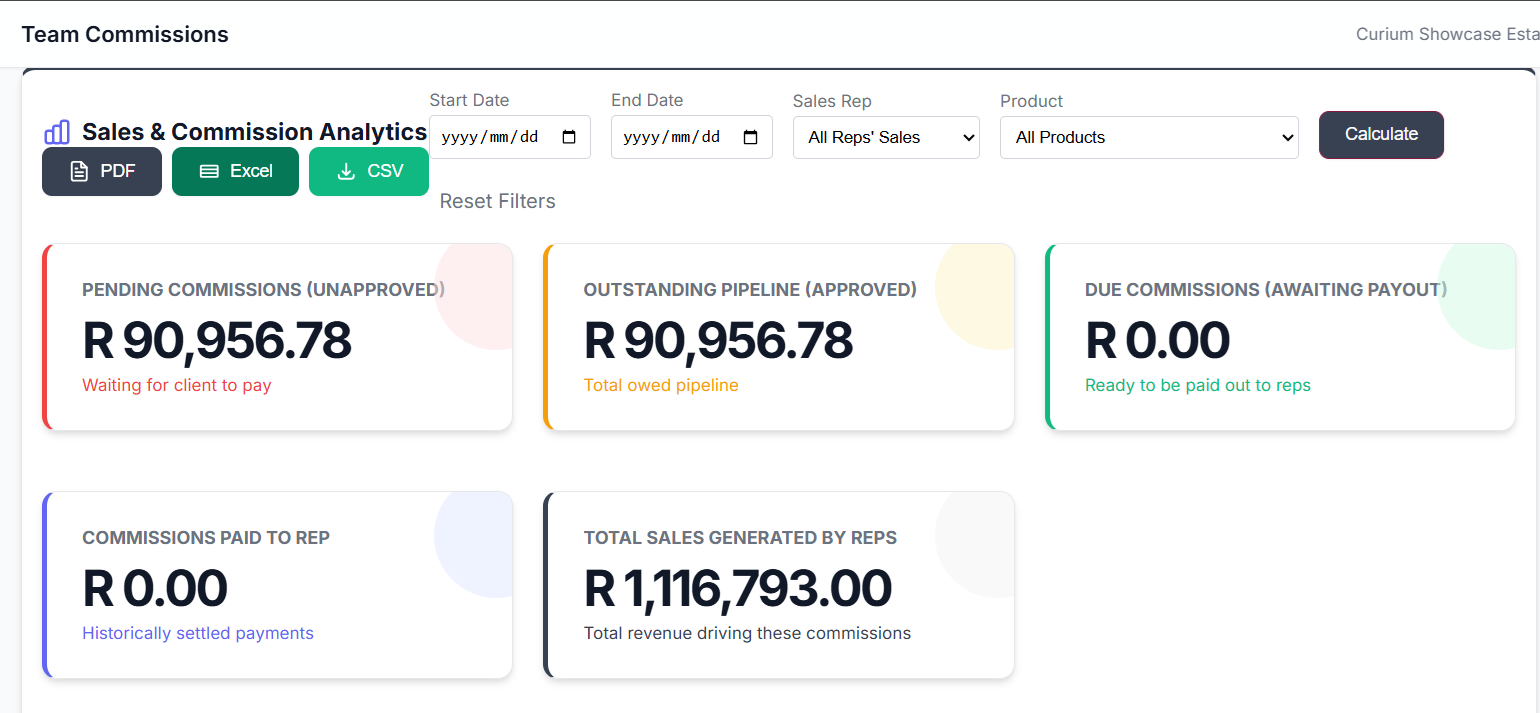Click the bar chart analytics icon

tap(57, 132)
